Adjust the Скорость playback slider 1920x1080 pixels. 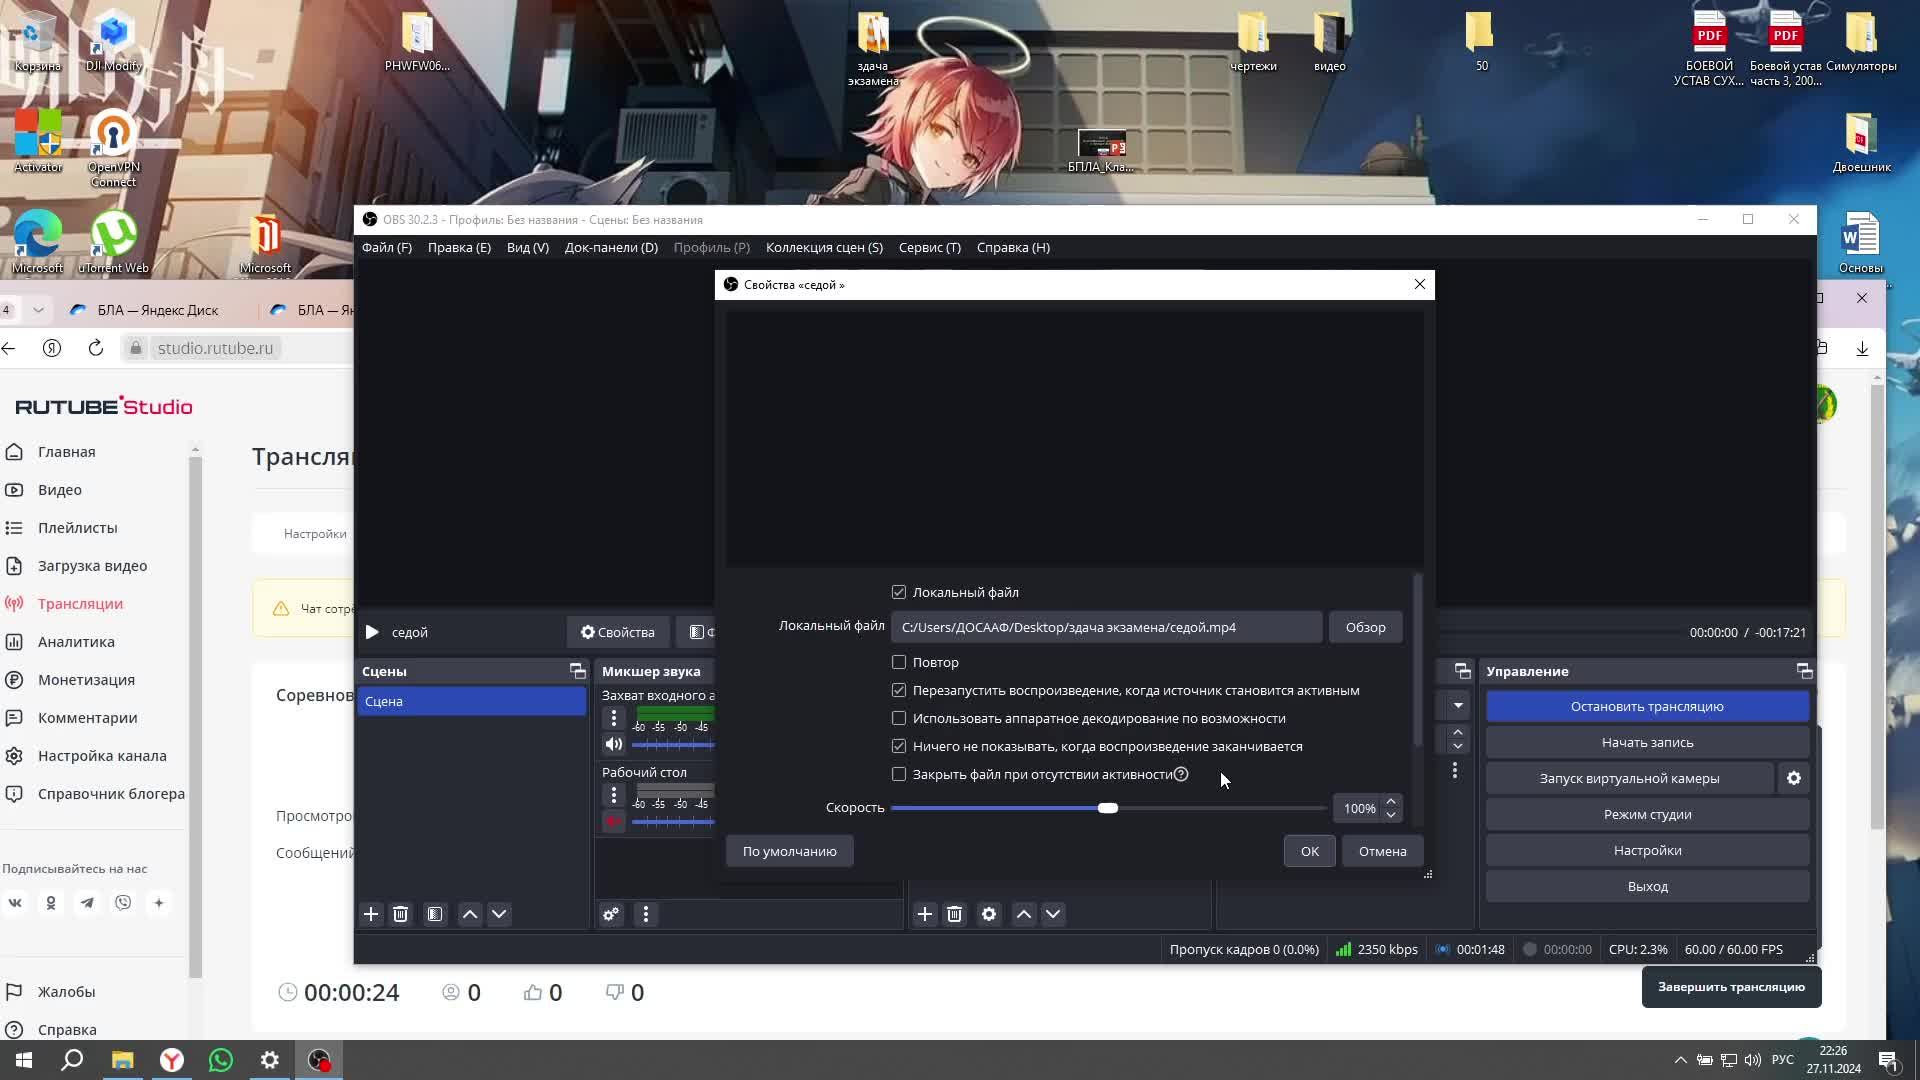(1107, 808)
